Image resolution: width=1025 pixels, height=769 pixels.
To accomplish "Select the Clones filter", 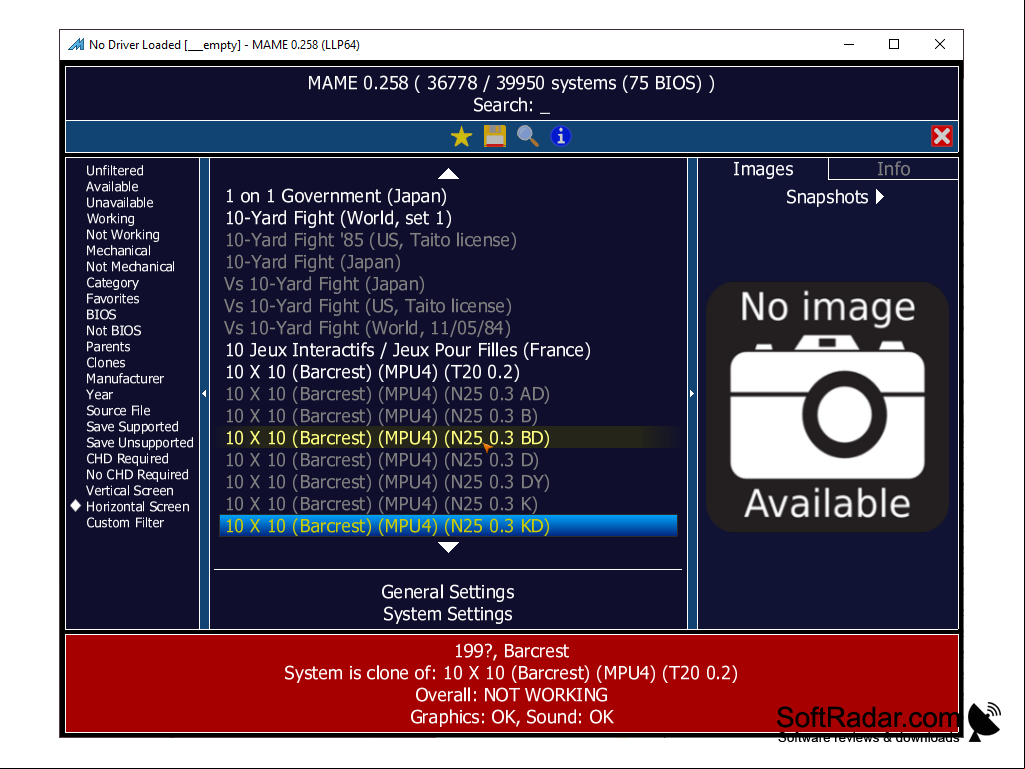I will pos(105,363).
